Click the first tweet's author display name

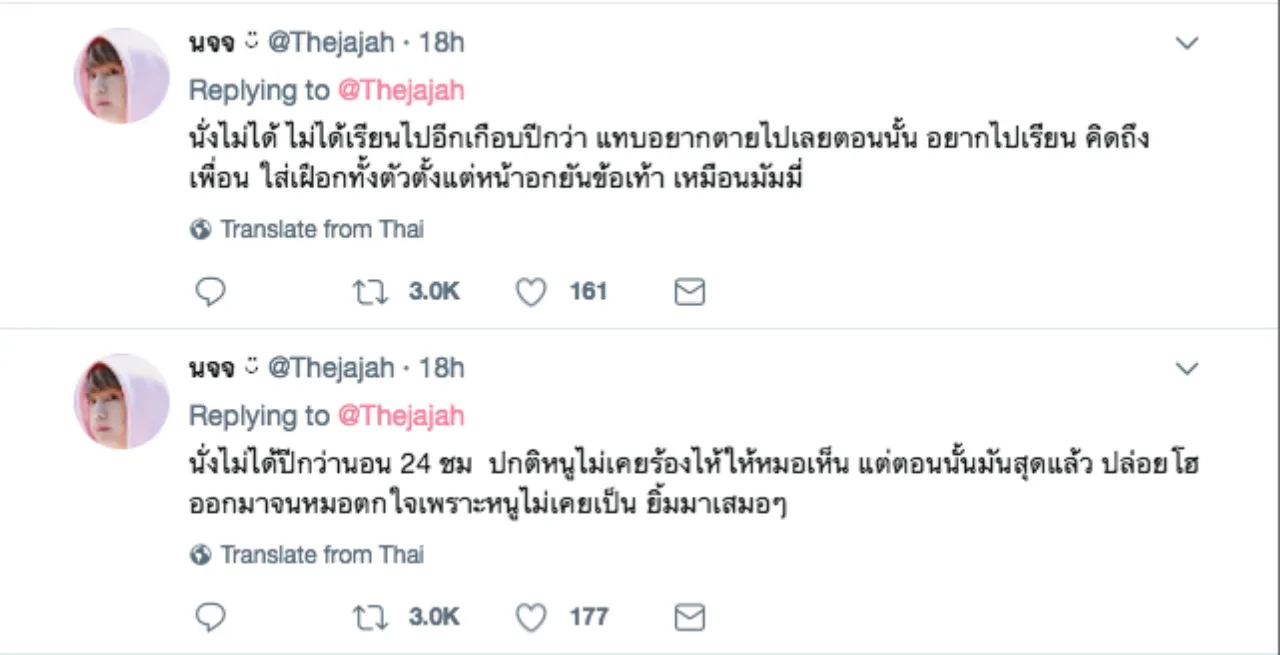click(211, 43)
